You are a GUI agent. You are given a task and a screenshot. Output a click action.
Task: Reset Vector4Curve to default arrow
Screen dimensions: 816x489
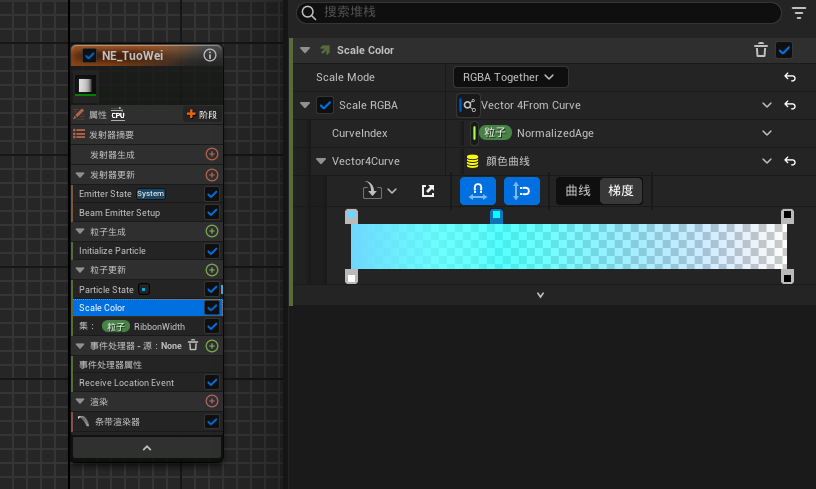click(x=790, y=161)
